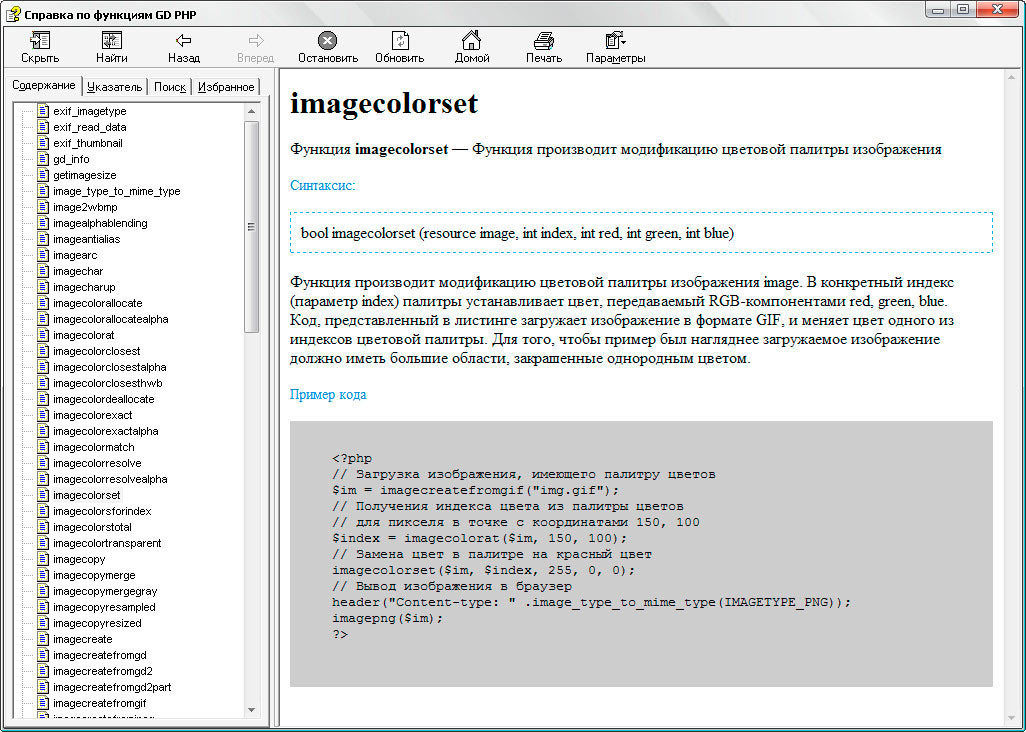
Task: Open the imagecolorallocatealpha topic
Action: click(111, 319)
